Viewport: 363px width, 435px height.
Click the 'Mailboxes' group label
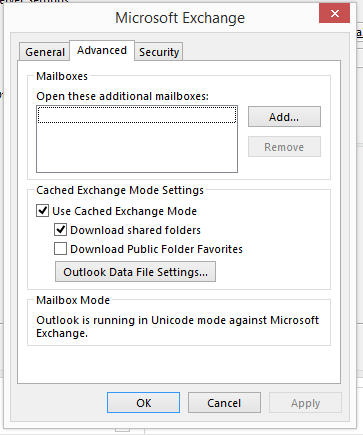[x=62, y=76]
